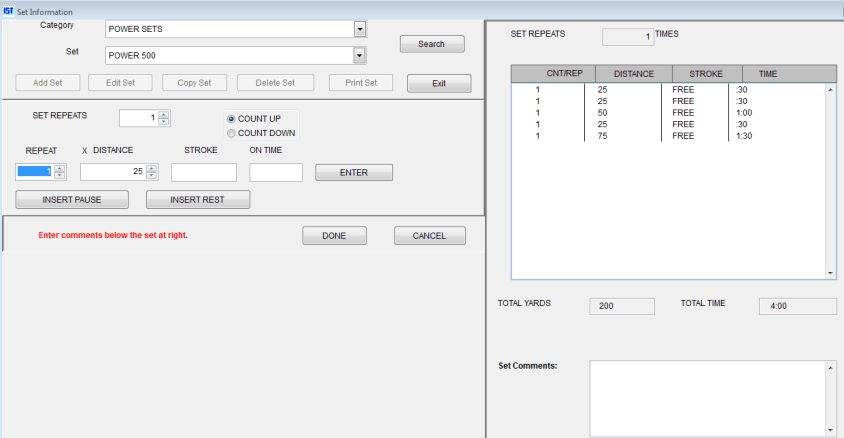Click inside the Set Comments text area
The width and height of the screenshot is (844, 438).
click(706, 398)
